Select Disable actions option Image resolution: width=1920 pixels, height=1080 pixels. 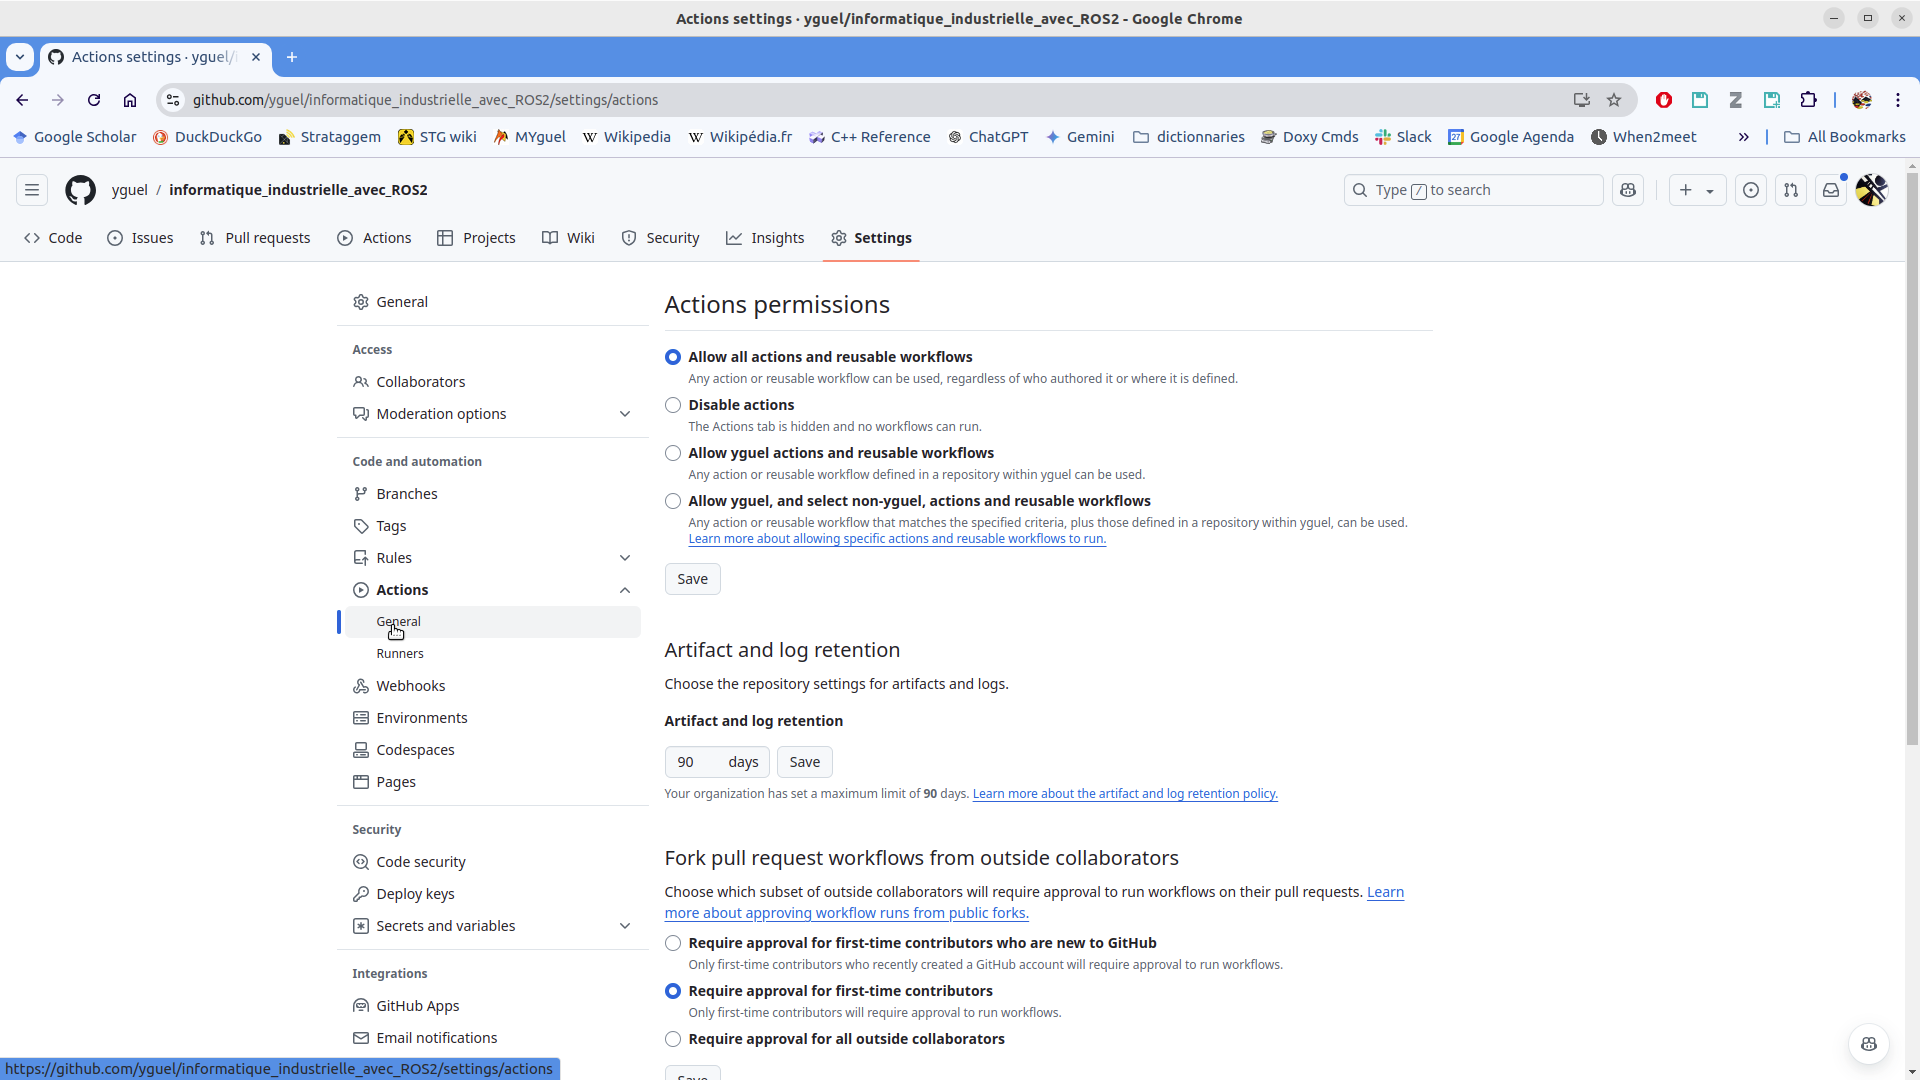click(672, 405)
